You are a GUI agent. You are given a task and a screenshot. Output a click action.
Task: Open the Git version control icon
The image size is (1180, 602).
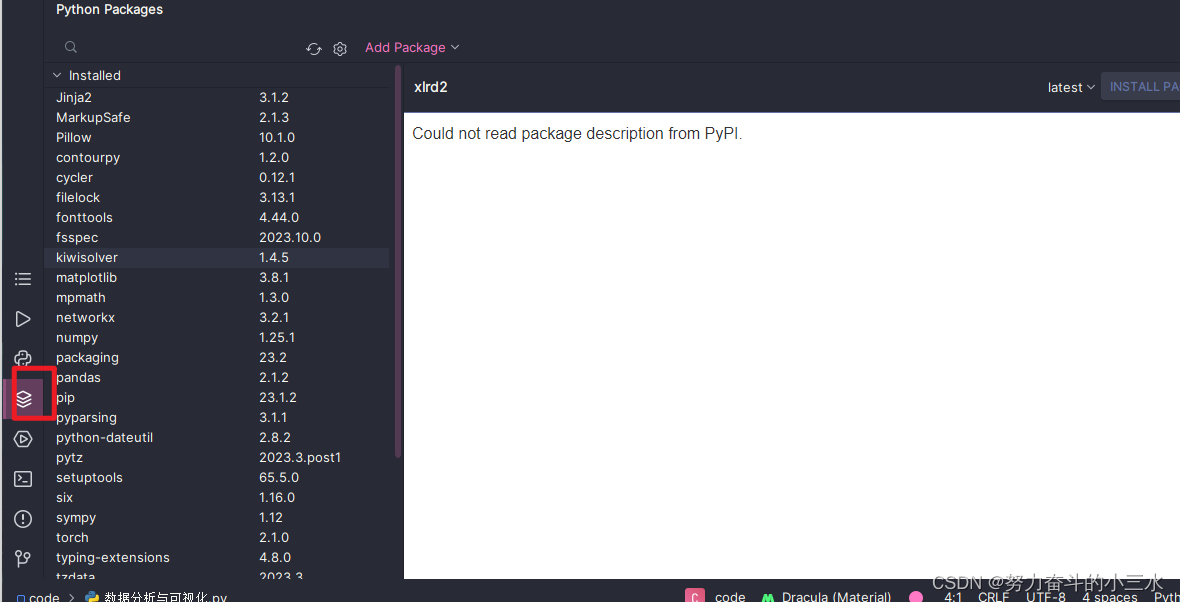pos(23,558)
